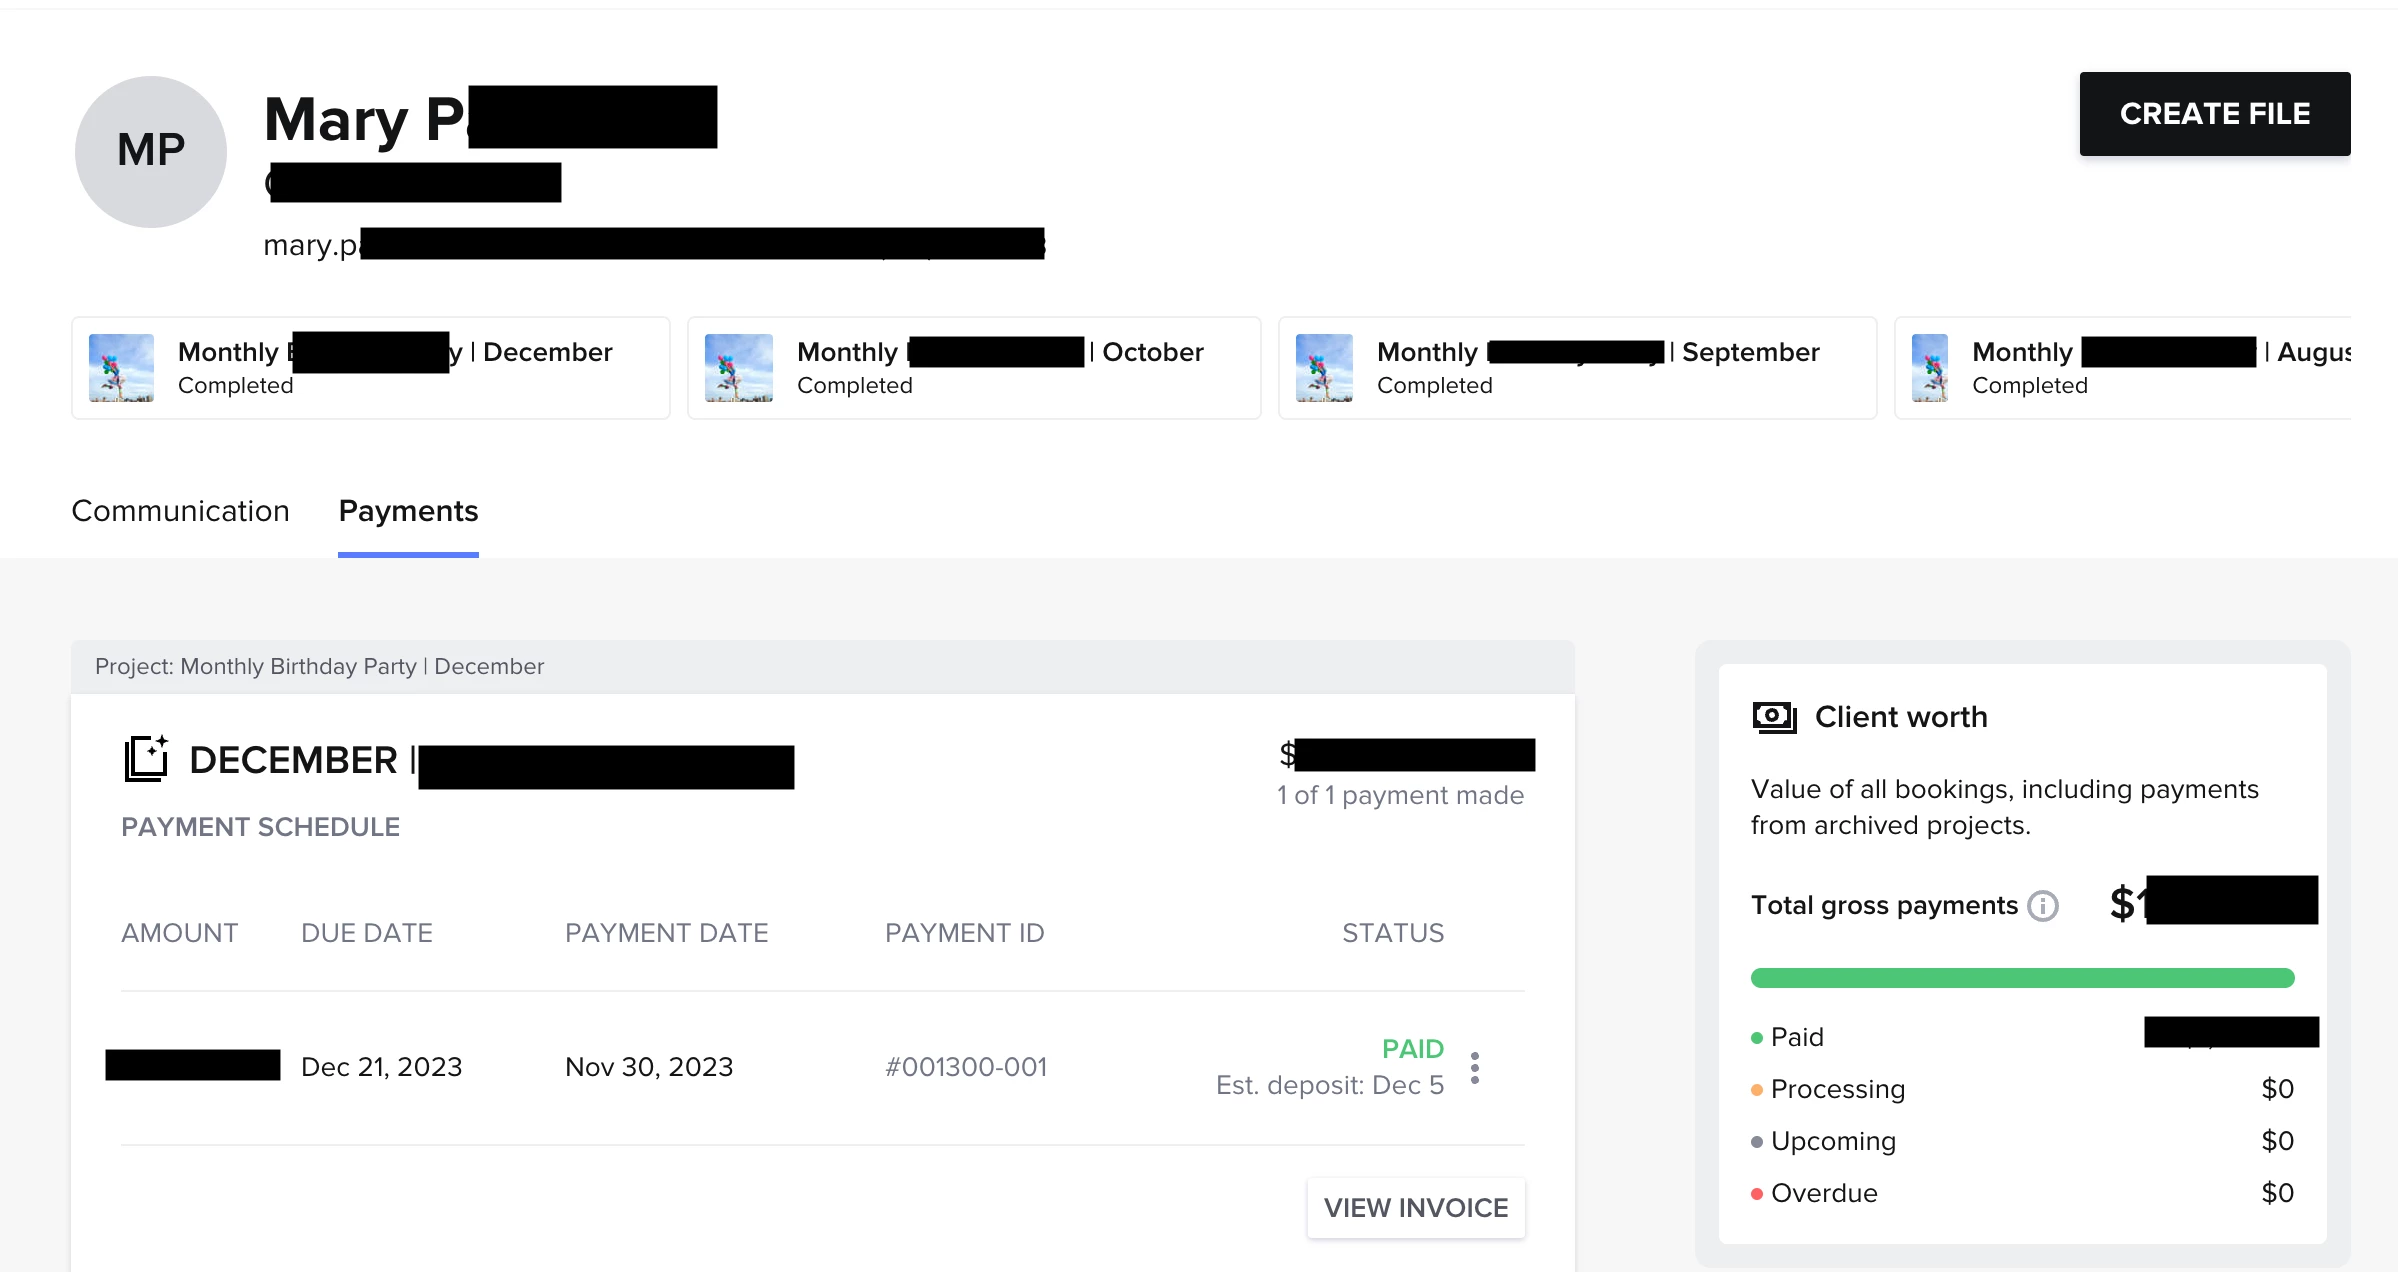
Task: Click the PAID status label
Action: [x=1412, y=1048]
